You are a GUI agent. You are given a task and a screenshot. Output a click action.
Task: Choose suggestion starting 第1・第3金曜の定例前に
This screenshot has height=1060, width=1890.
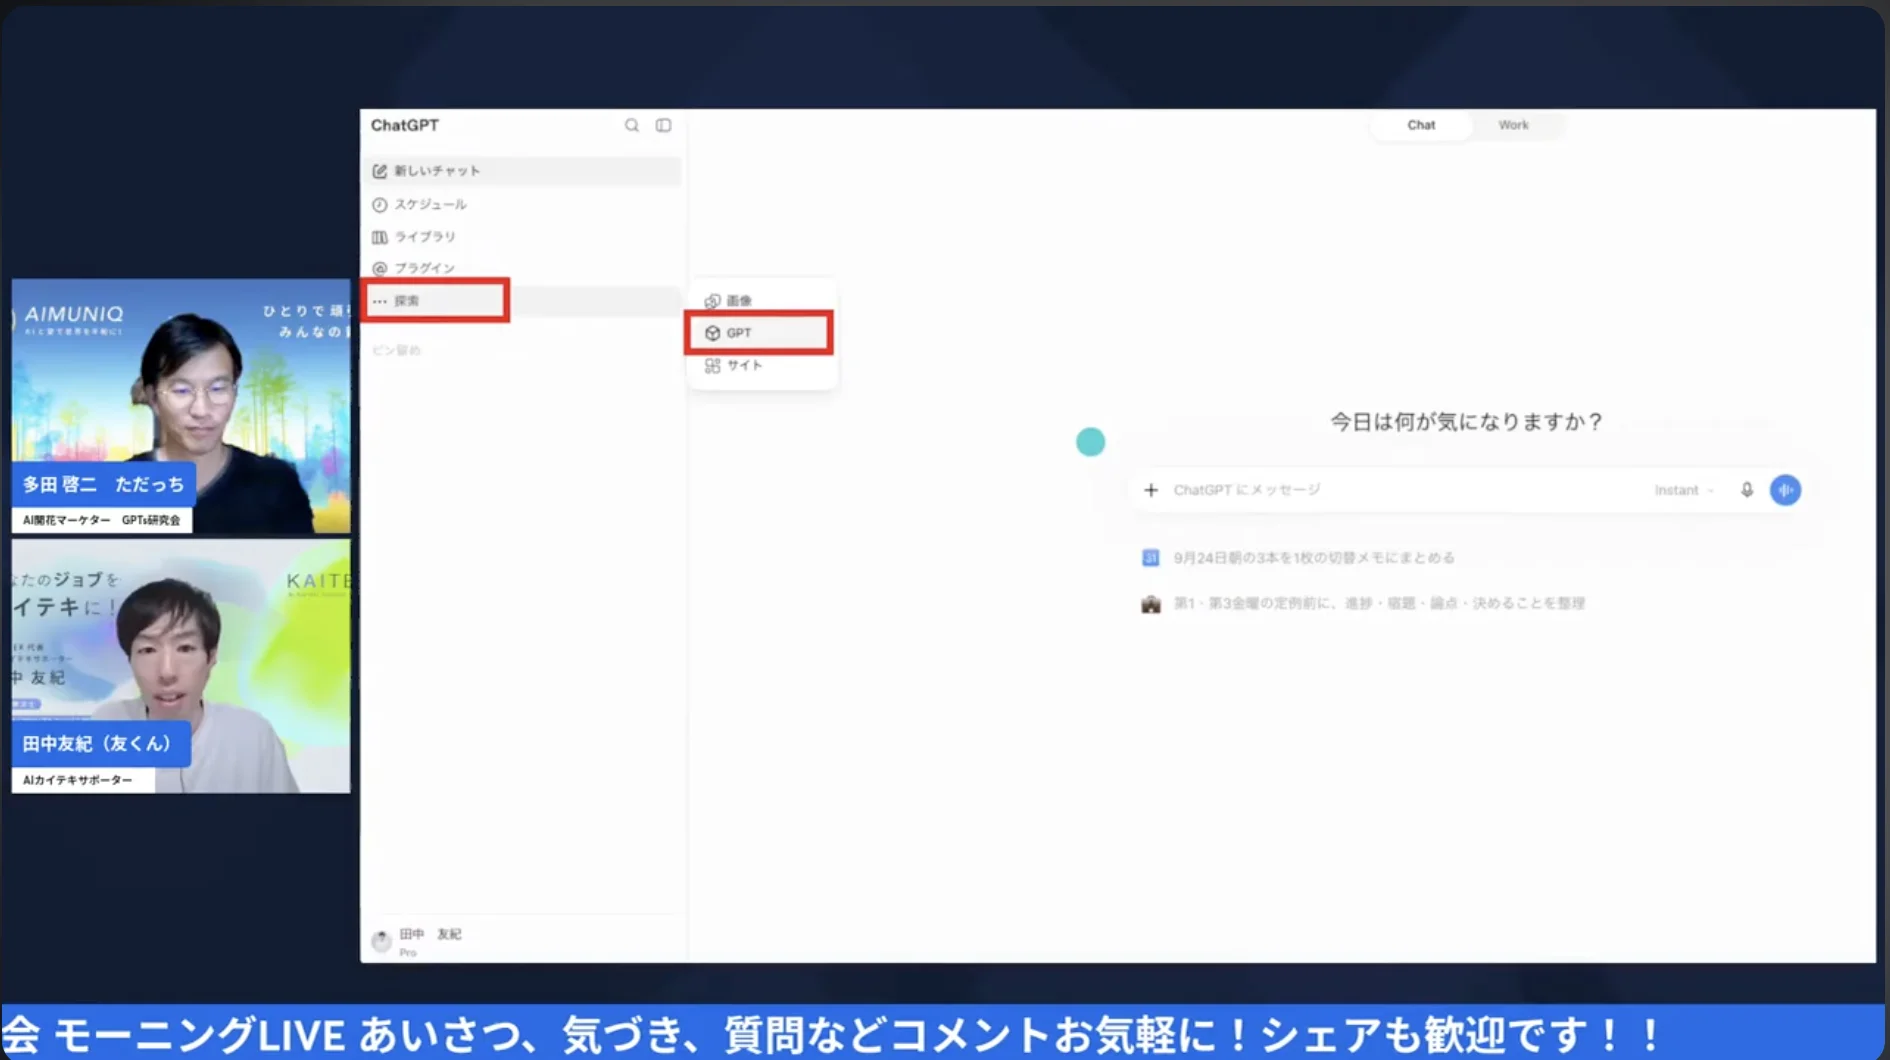pos(1379,603)
